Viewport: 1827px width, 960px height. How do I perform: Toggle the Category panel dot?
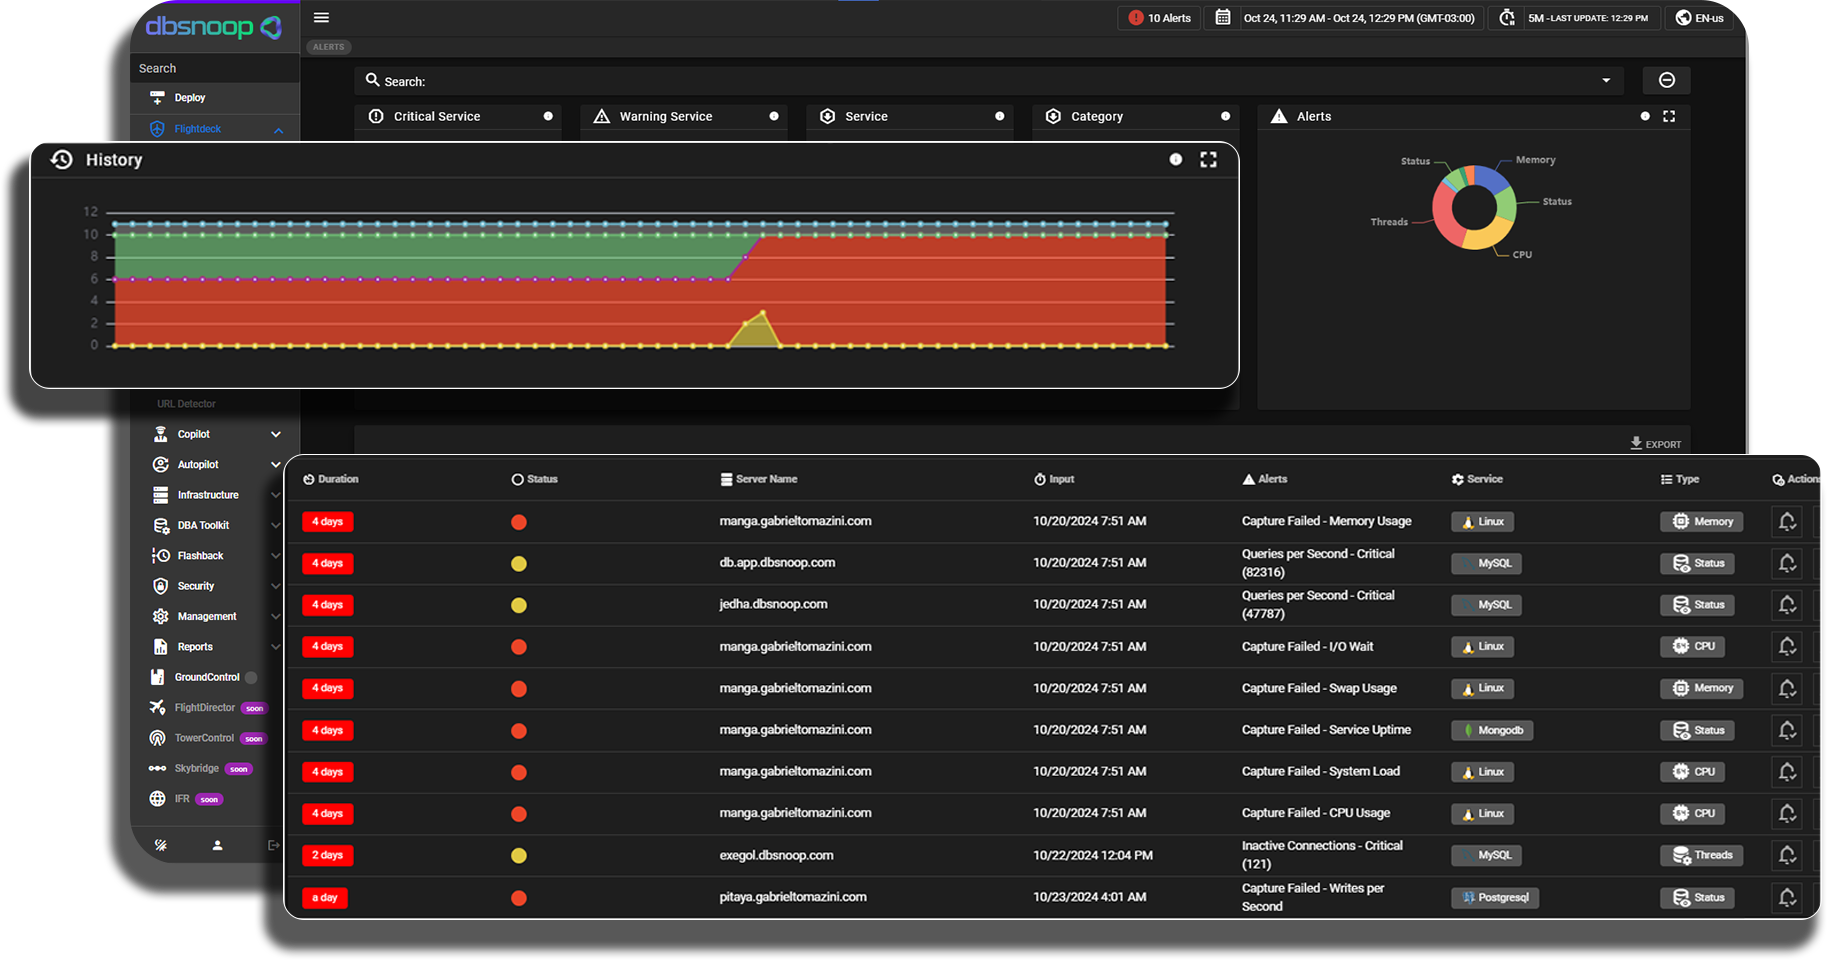1225,116
